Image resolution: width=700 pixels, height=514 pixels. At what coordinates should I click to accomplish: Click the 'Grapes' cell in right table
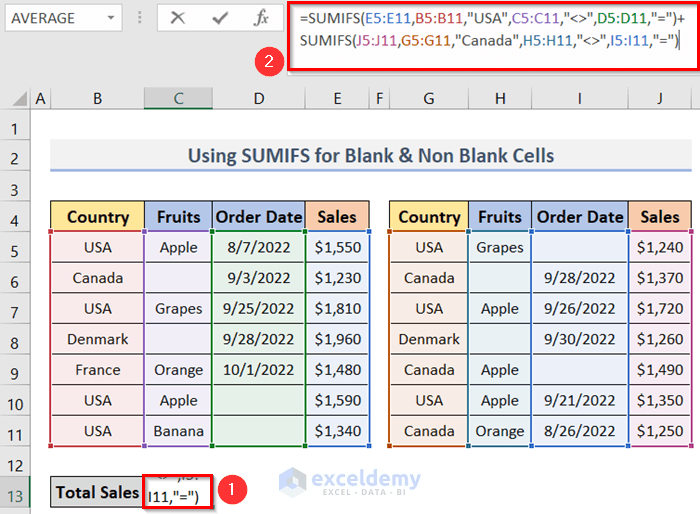500,247
